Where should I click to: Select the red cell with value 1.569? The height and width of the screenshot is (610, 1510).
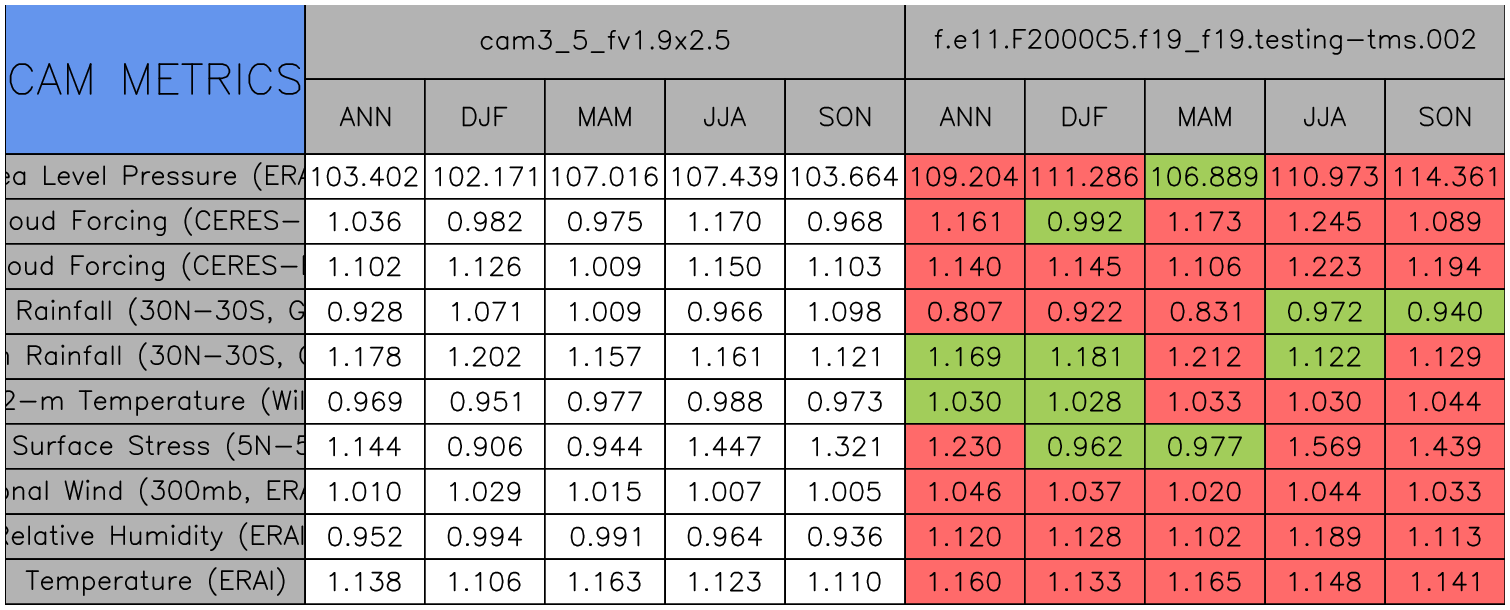(1325, 446)
